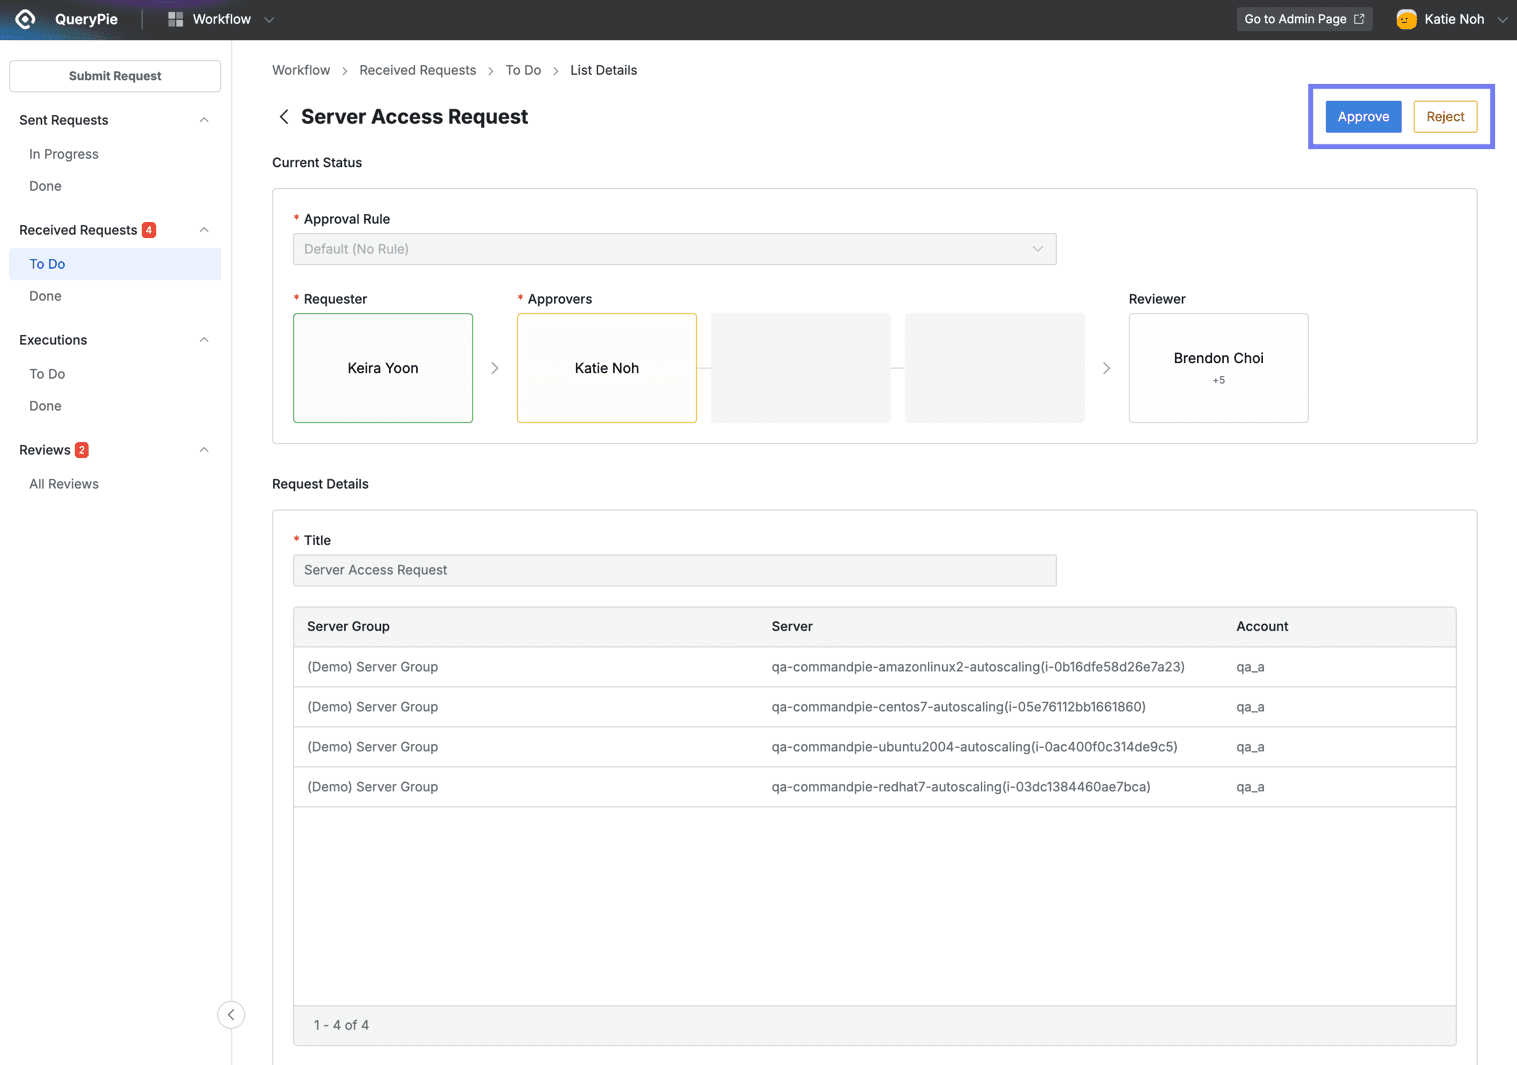Collapse the left sidebar with the circular arrow
The image size is (1517, 1065).
[231, 1014]
